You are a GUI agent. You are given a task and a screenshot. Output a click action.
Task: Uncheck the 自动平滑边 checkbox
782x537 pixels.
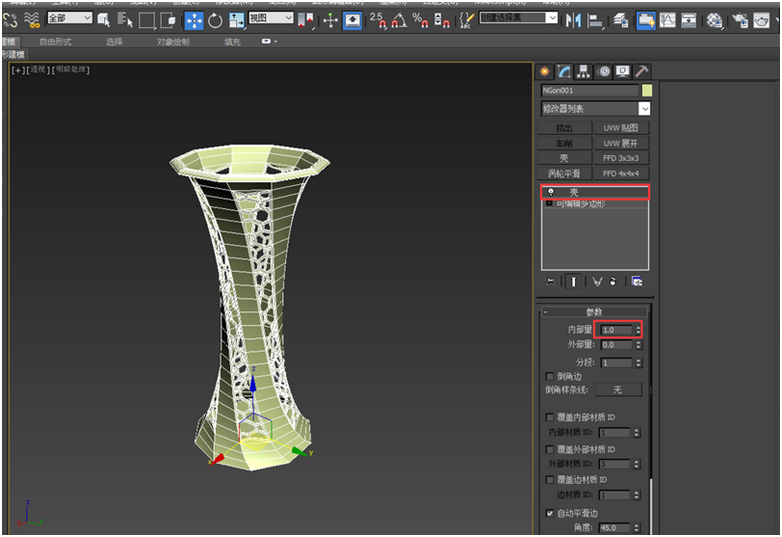pos(550,513)
